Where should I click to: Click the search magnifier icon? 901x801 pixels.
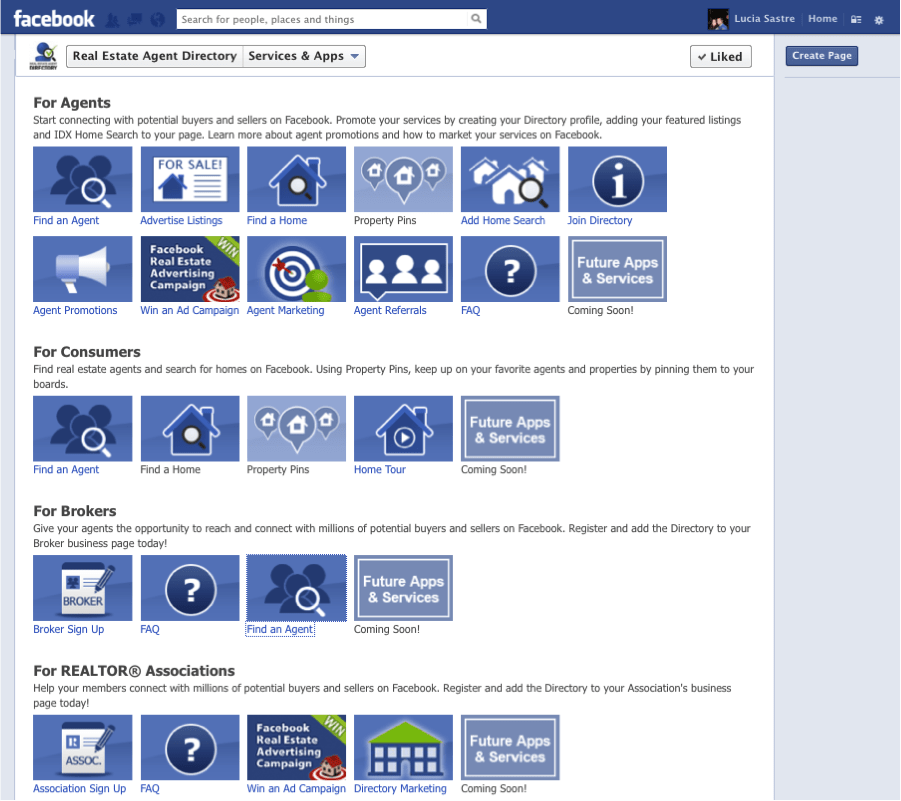476,18
